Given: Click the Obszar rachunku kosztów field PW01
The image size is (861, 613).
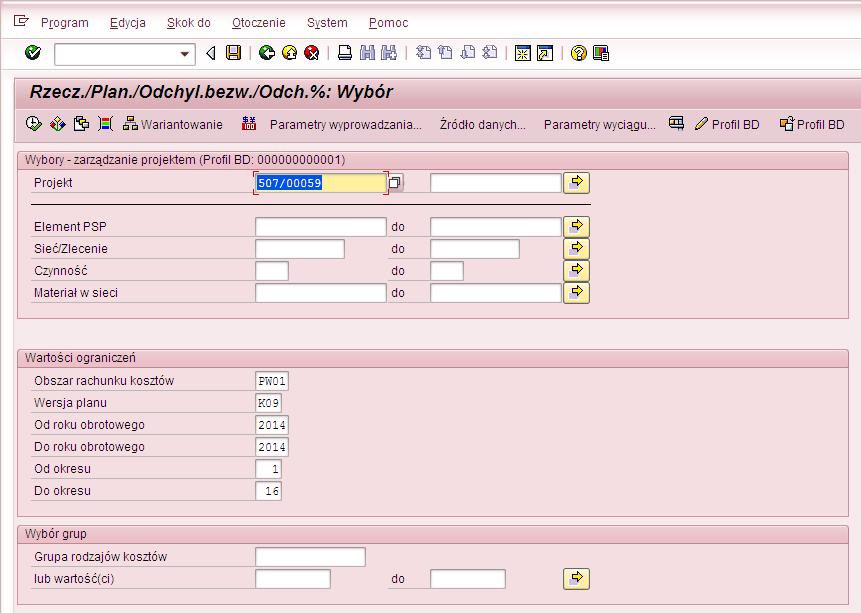Looking at the screenshot, I should pyautogui.click(x=272, y=381).
